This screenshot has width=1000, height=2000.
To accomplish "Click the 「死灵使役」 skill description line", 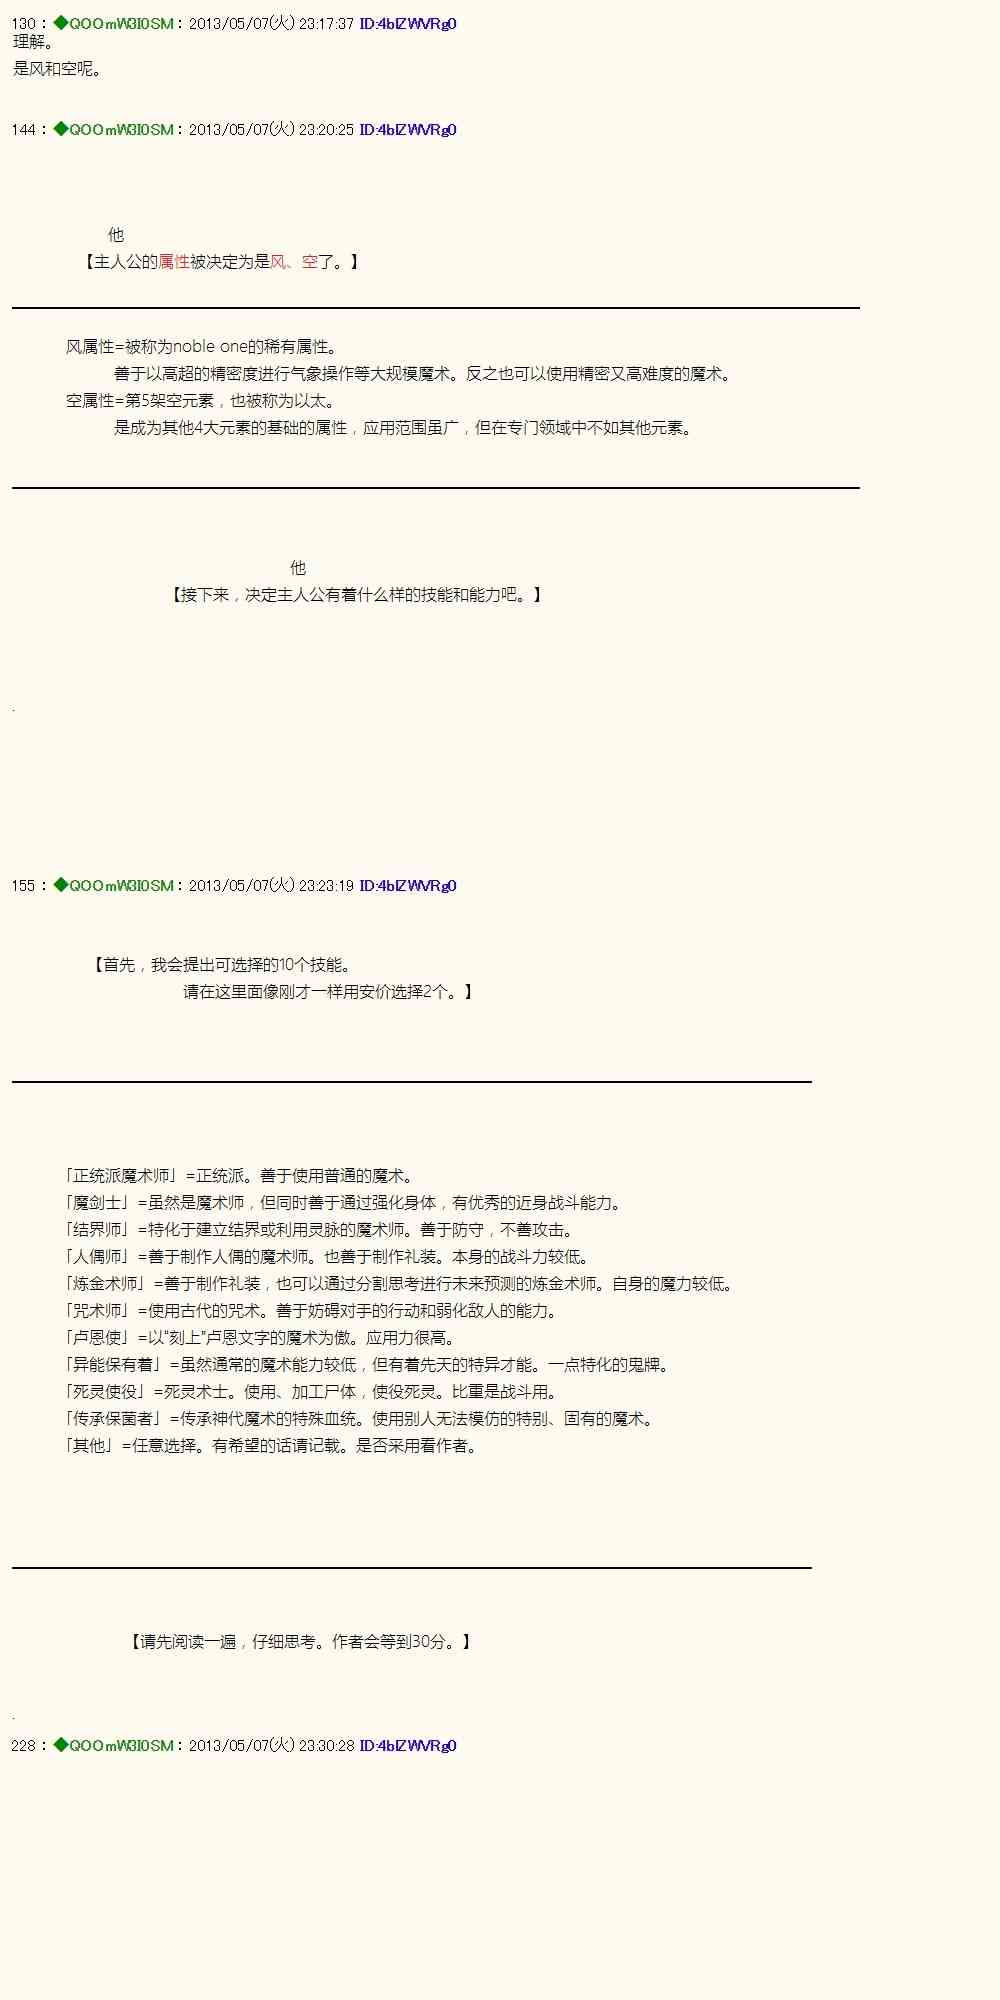I will click(x=310, y=1391).
